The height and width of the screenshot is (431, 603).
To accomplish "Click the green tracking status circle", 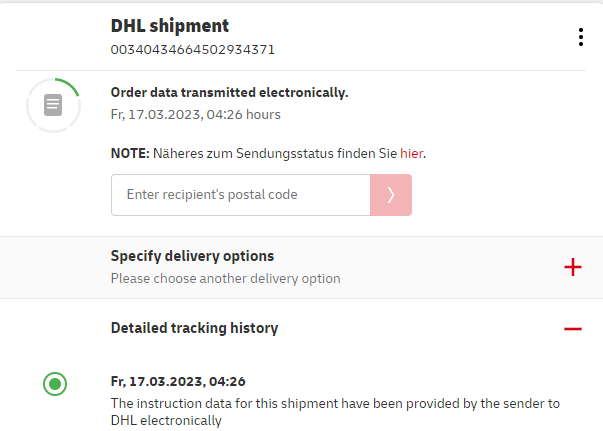I will point(55,382).
